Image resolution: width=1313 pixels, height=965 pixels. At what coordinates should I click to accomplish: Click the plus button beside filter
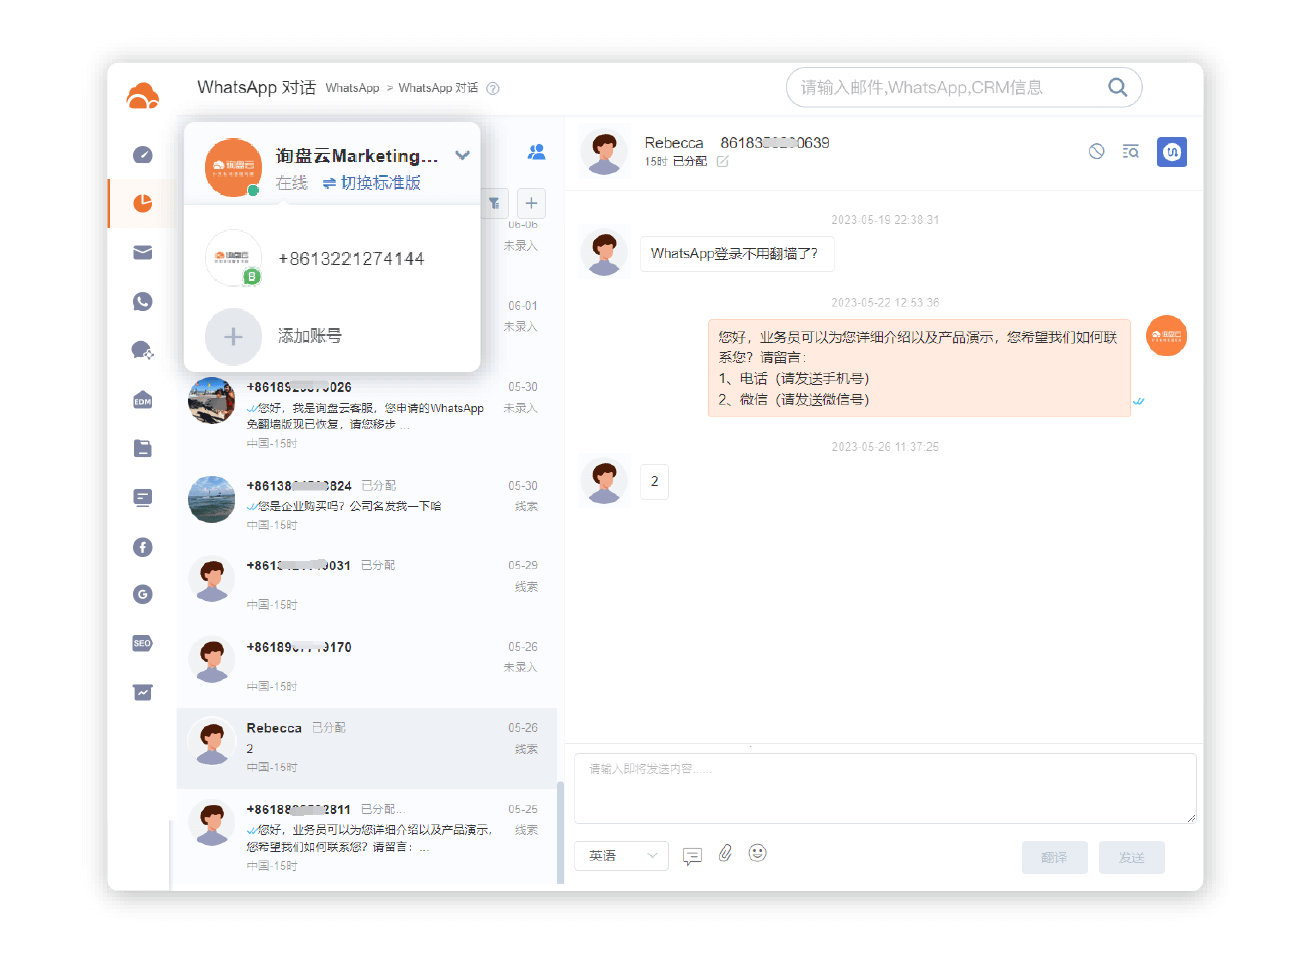click(x=531, y=203)
